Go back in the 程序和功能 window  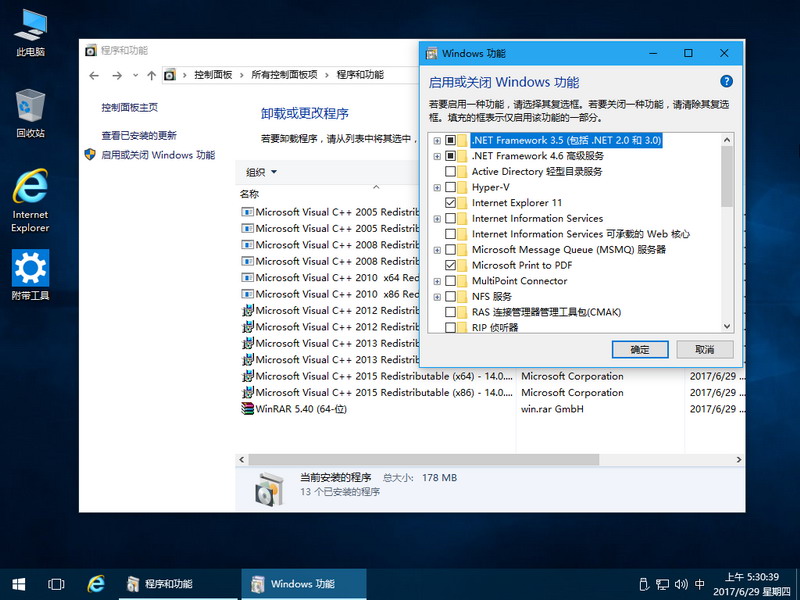coord(94,76)
